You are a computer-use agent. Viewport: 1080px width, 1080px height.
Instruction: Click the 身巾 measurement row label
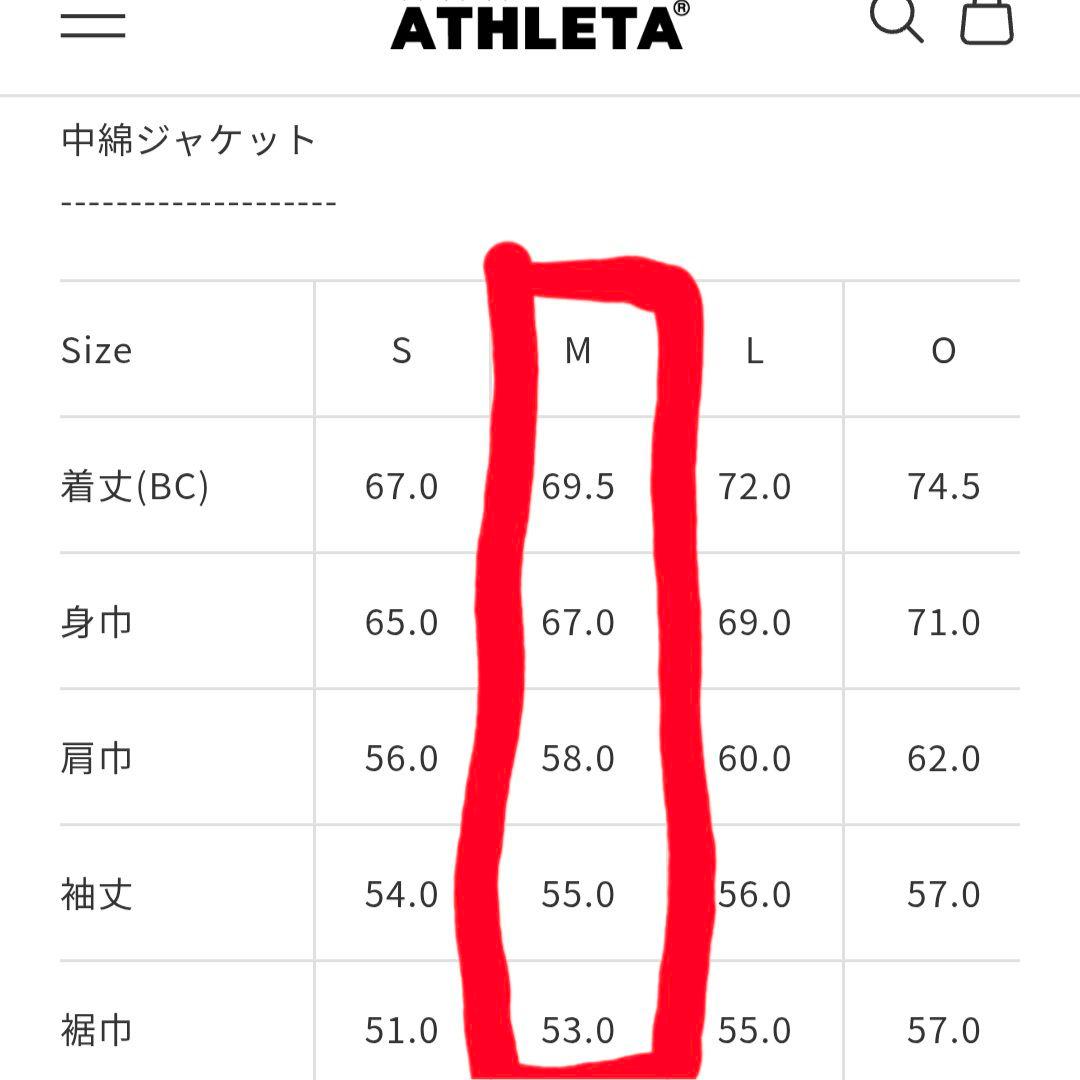[96, 622]
